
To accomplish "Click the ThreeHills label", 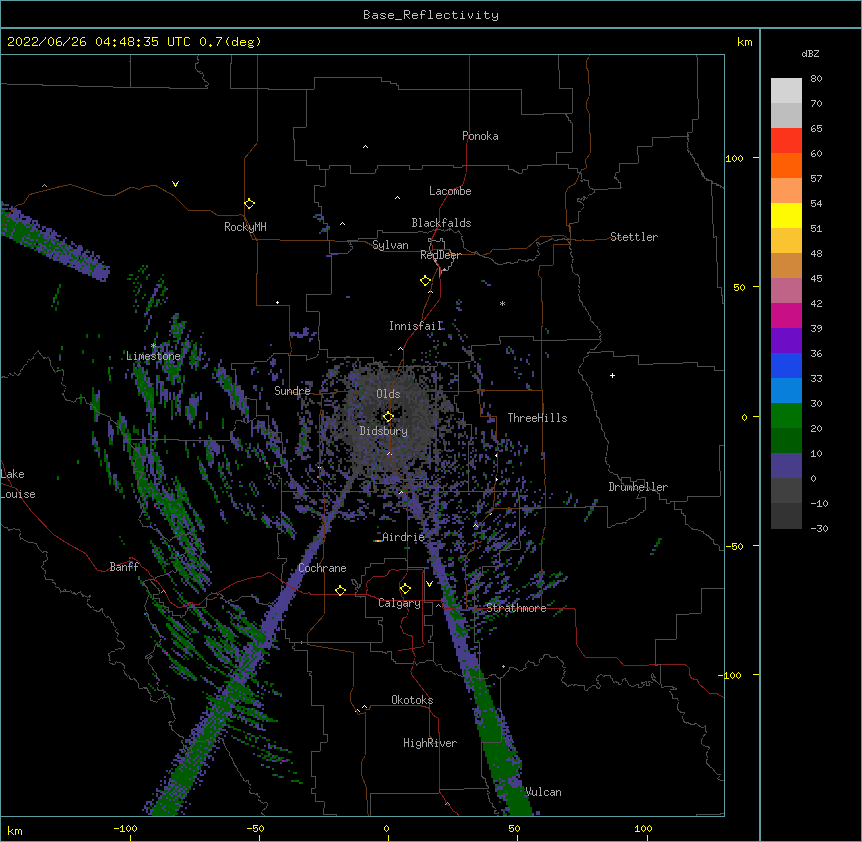I will (x=538, y=418).
